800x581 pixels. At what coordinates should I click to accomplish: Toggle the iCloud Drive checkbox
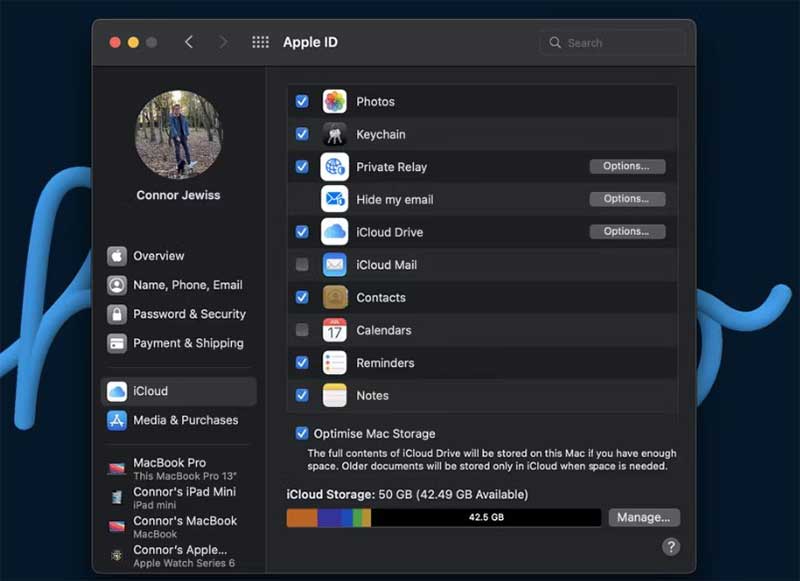point(302,232)
